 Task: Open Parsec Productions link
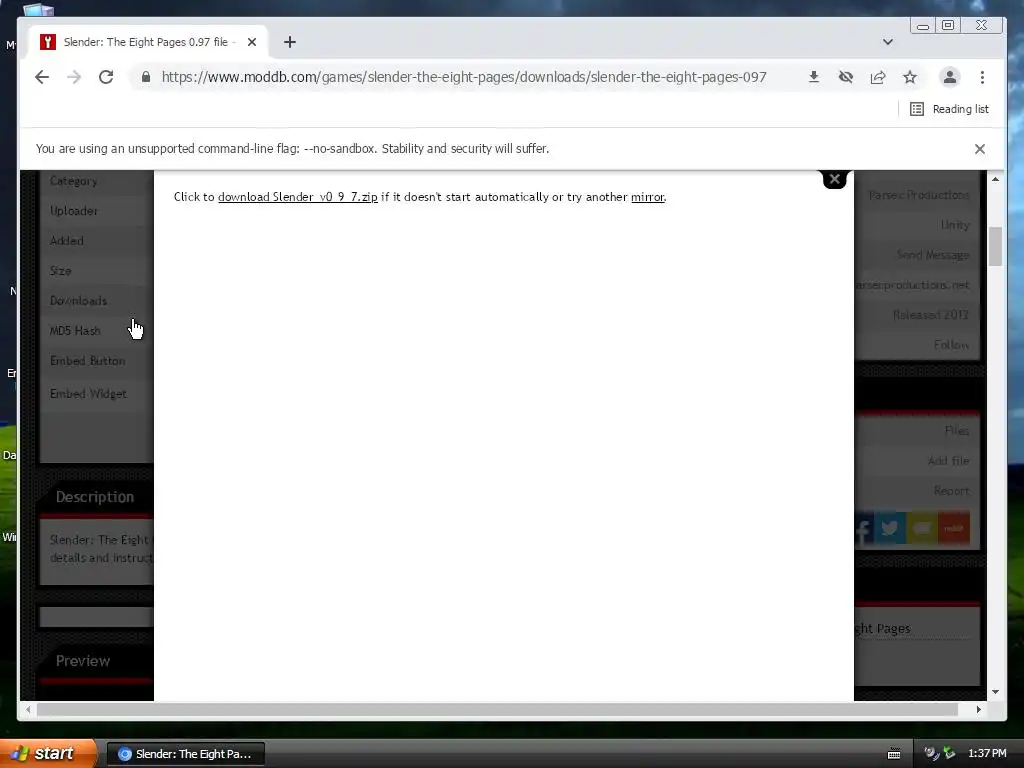(919, 195)
